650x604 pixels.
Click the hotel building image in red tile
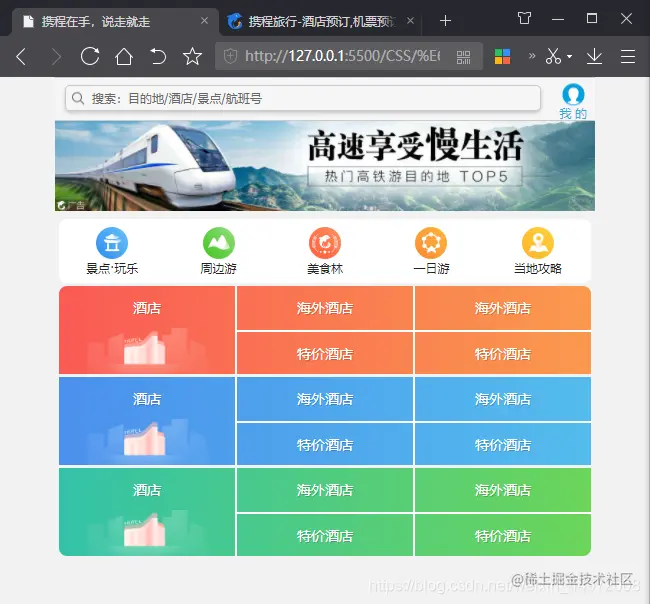[x=145, y=349]
